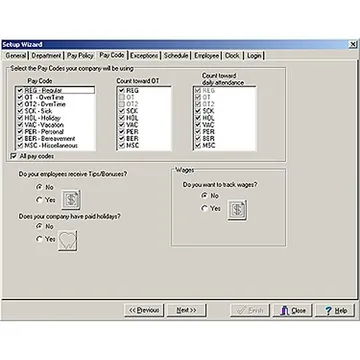The width and height of the screenshot is (360, 360).
Task: Open tips and bonuses dollar icon button
Action: 71,200
